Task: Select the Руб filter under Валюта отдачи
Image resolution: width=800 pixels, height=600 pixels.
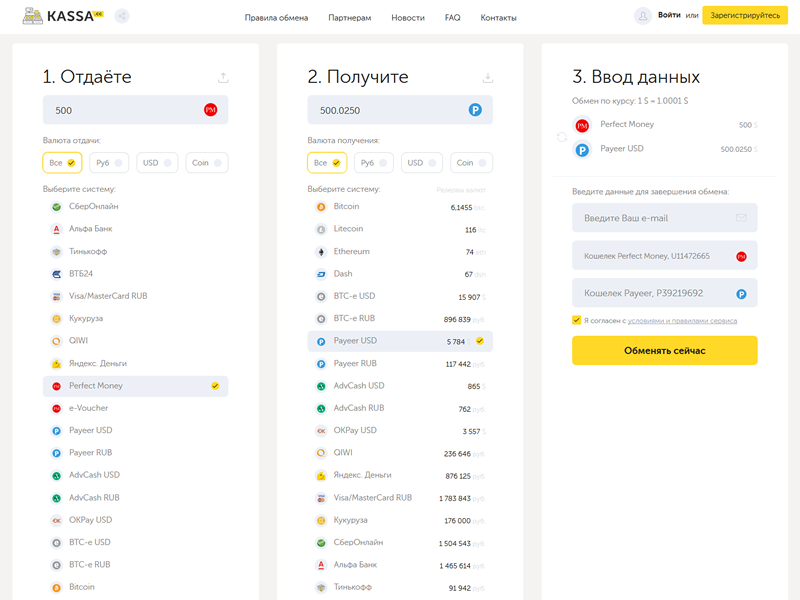Action: [x=109, y=163]
